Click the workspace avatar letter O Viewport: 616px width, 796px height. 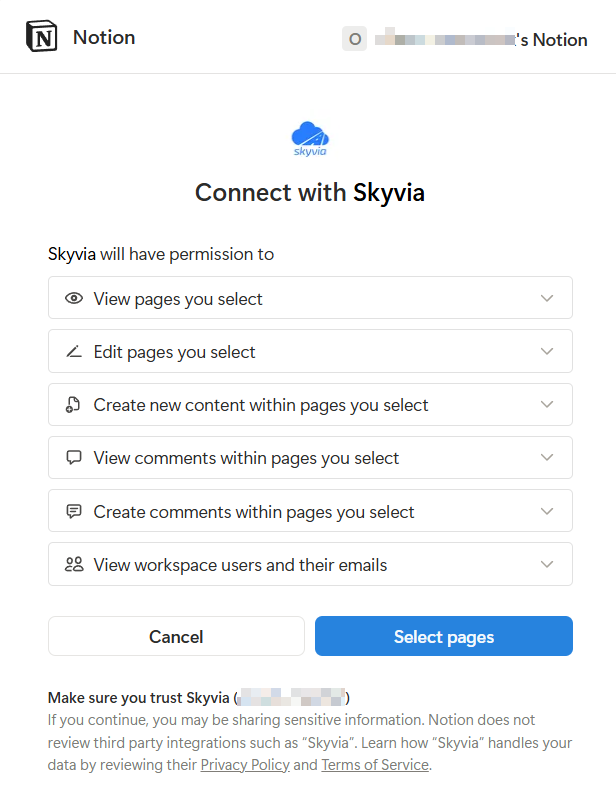click(x=354, y=39)
